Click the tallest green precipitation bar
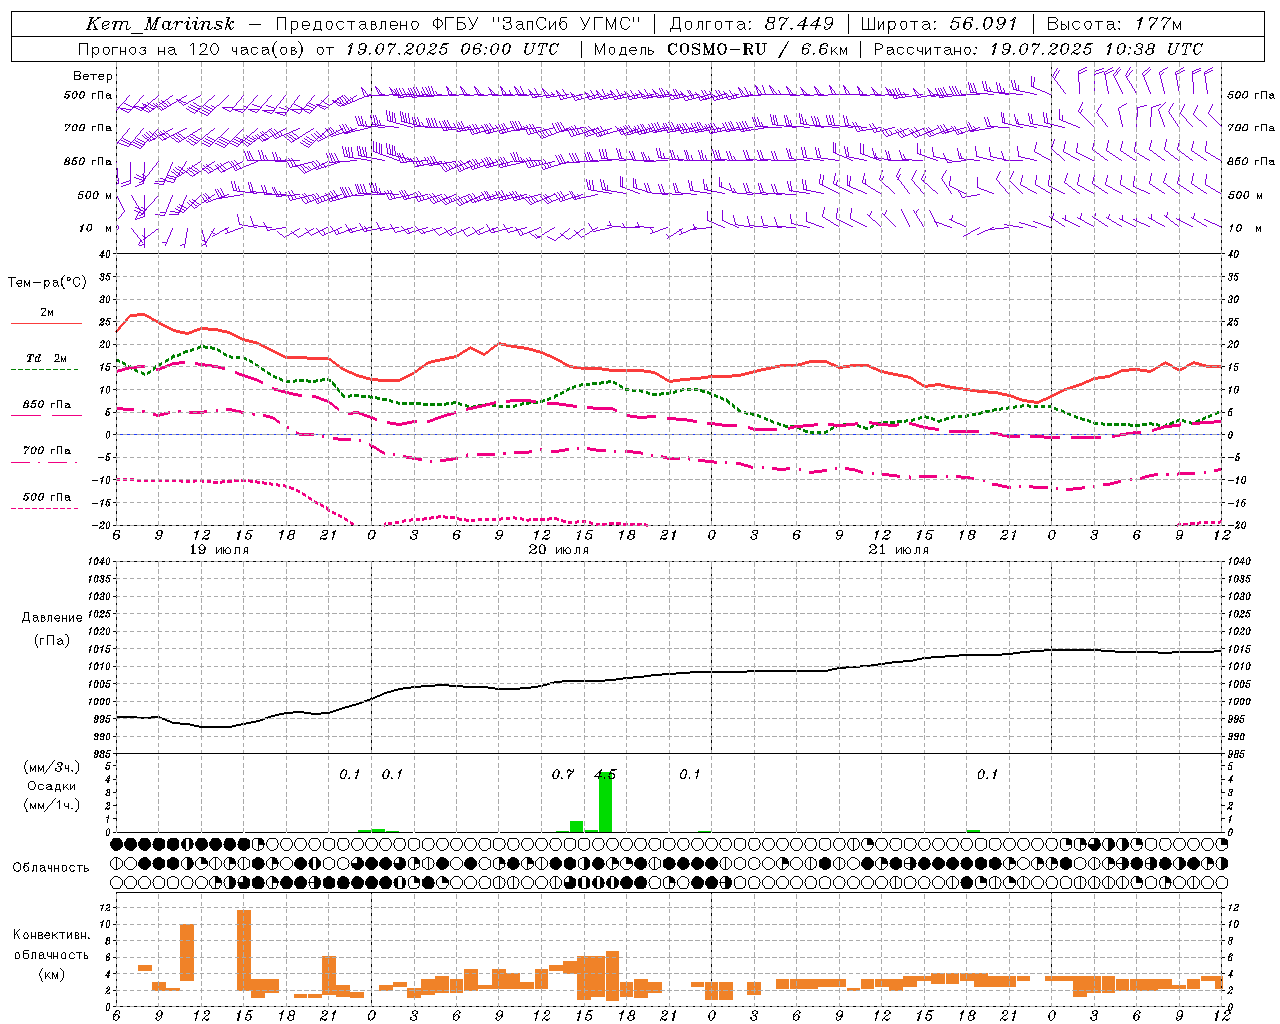 coord(605,802)
